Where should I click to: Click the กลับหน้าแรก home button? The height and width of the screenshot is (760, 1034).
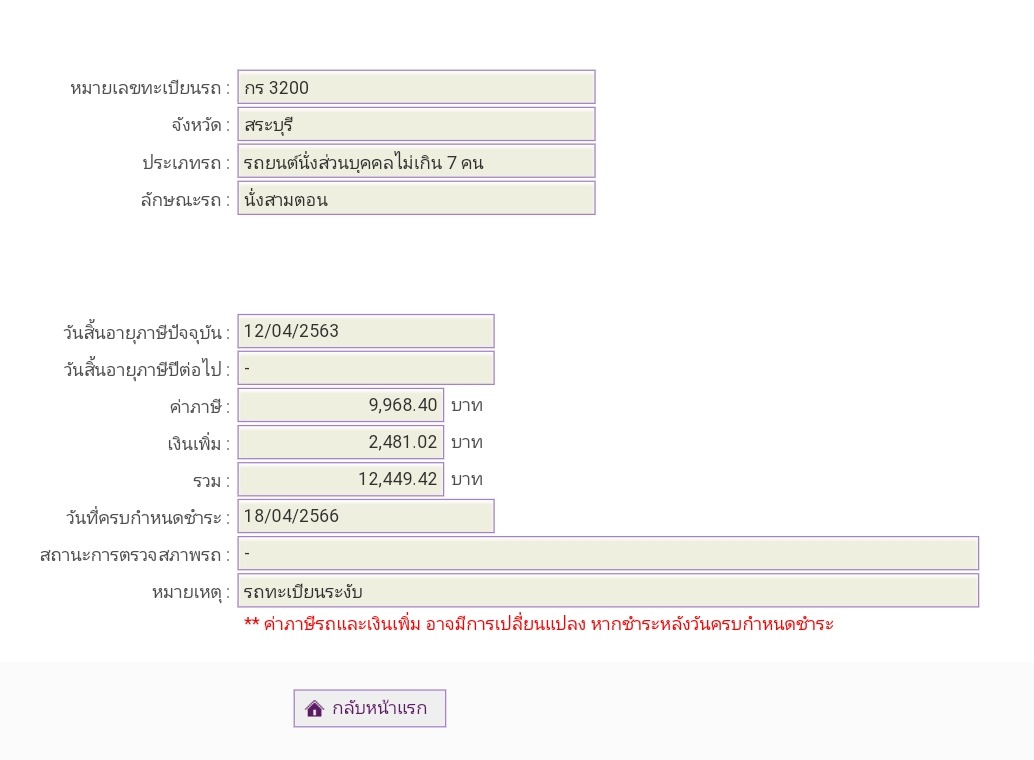click(x=369, y=708)
